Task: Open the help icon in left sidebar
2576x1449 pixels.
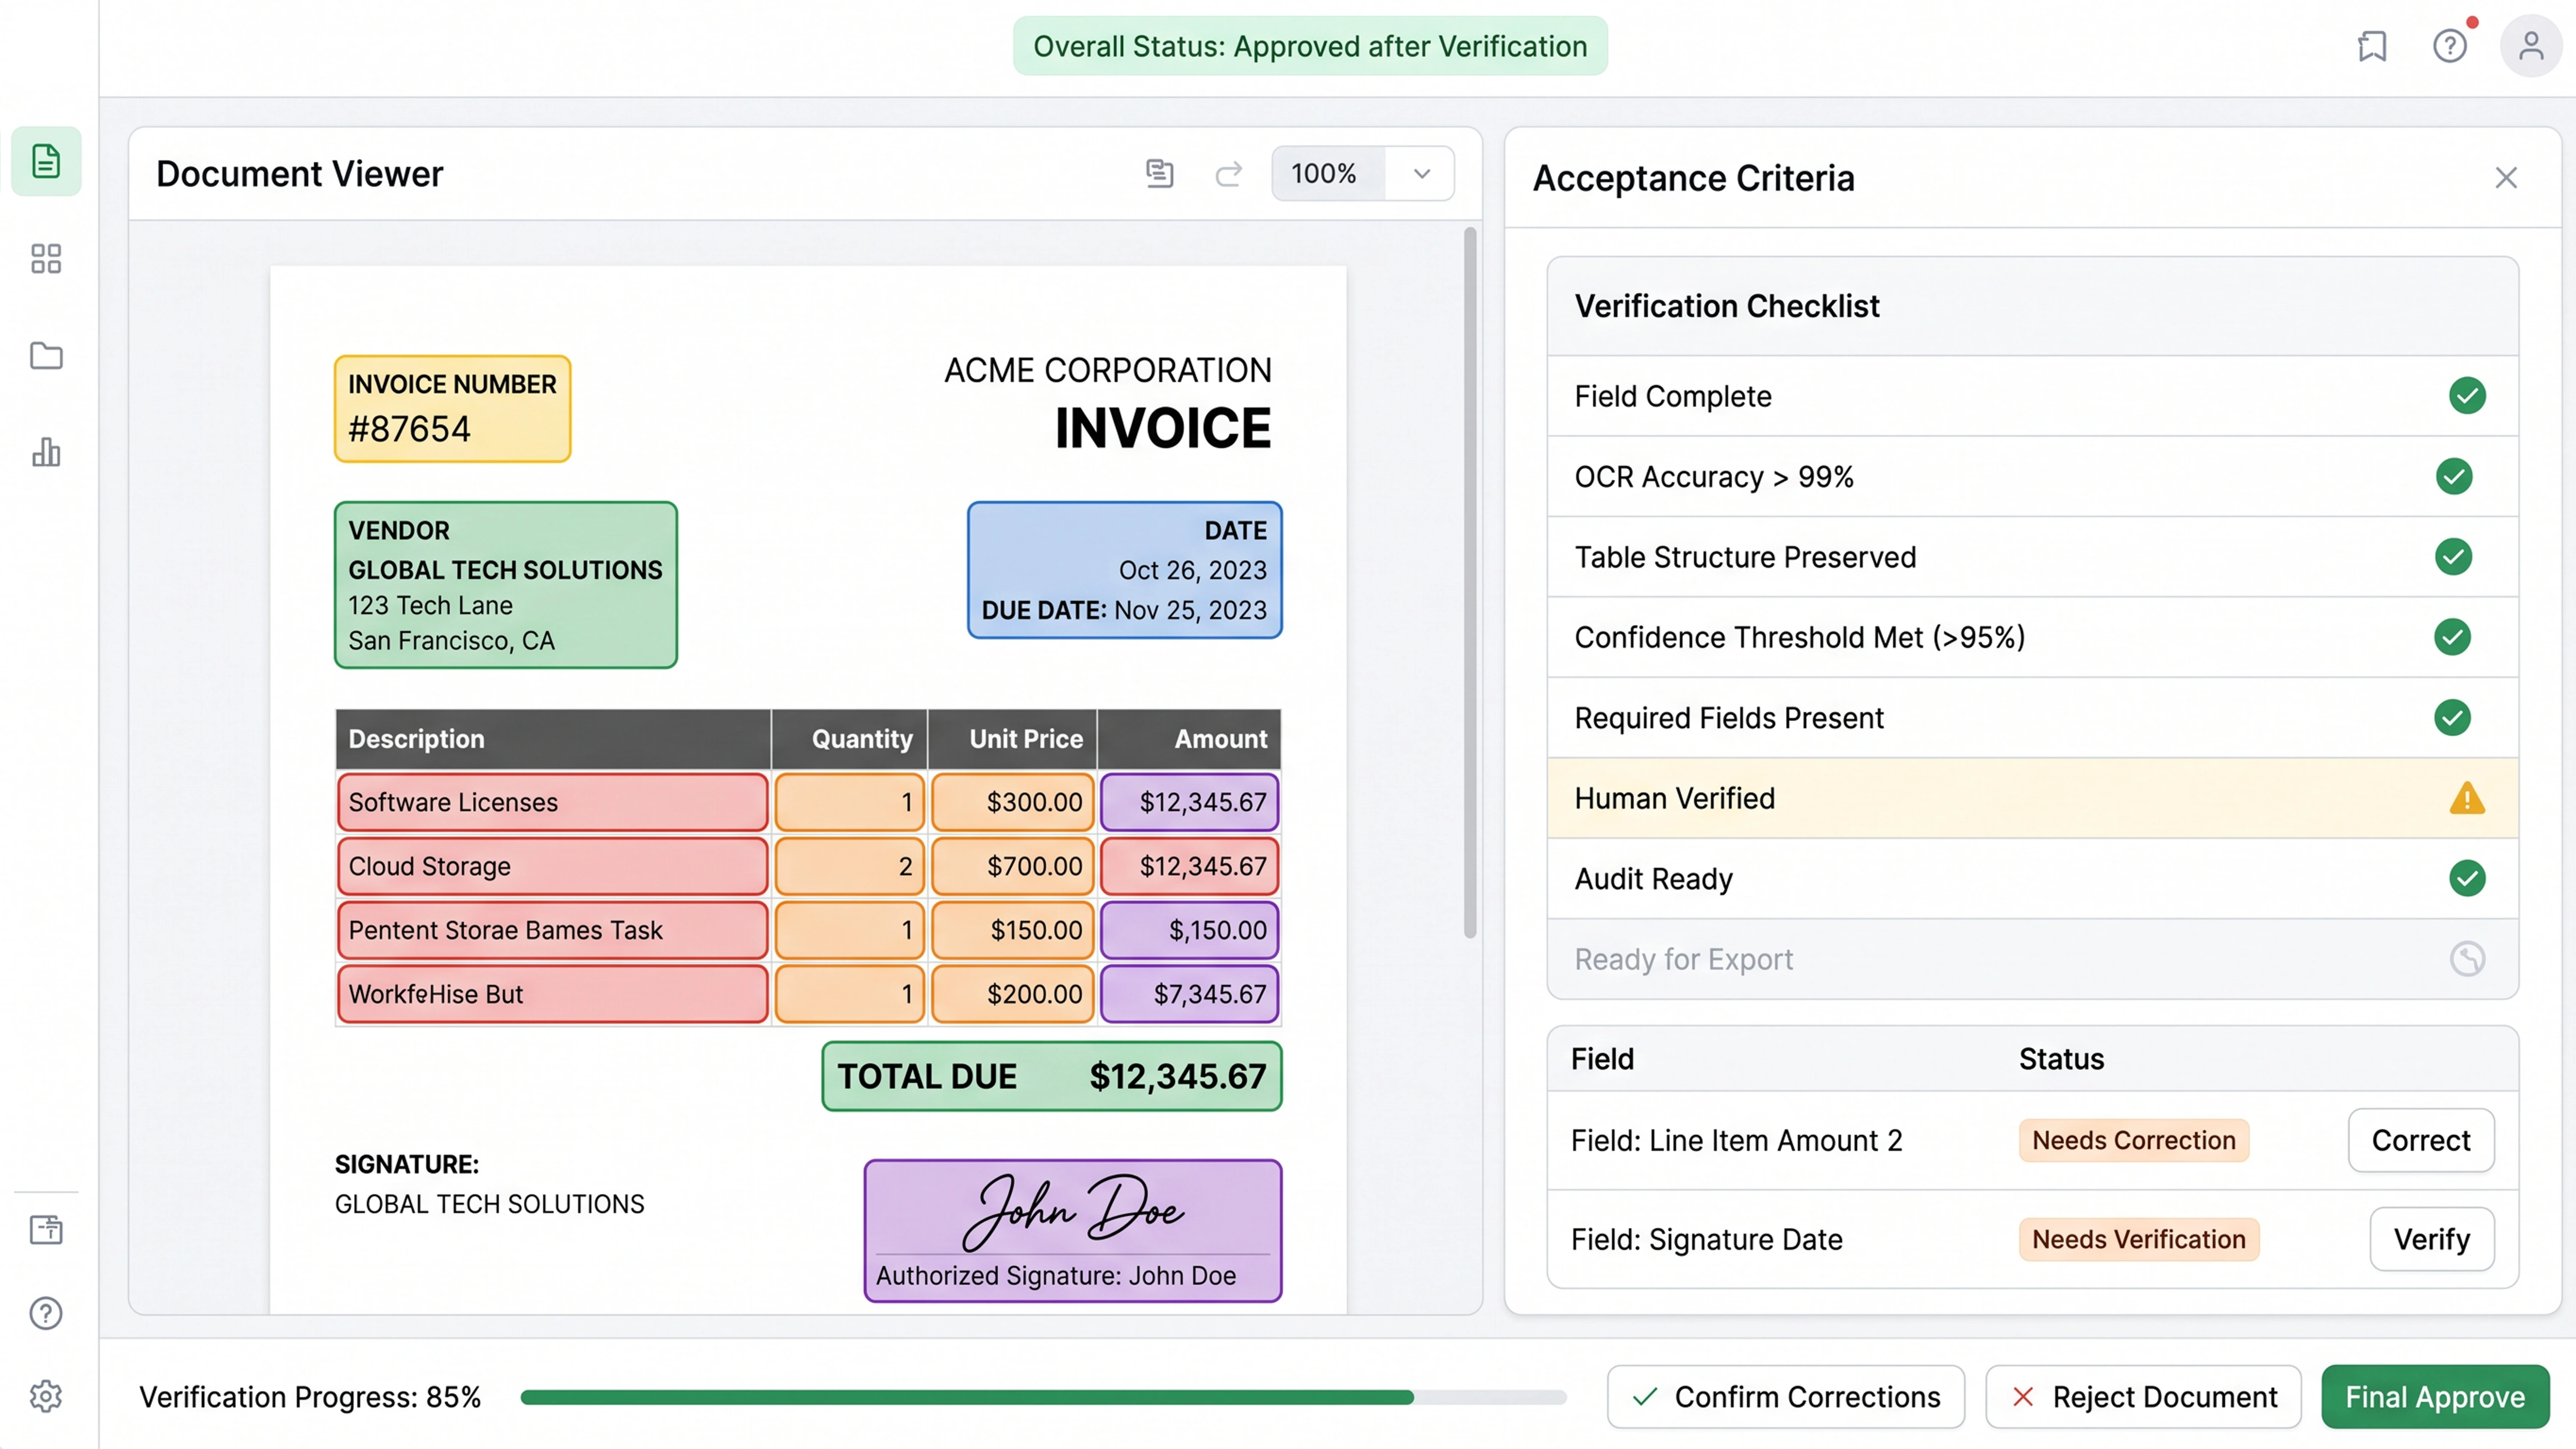Action: pyautogui.click(x=46, y=1313)
